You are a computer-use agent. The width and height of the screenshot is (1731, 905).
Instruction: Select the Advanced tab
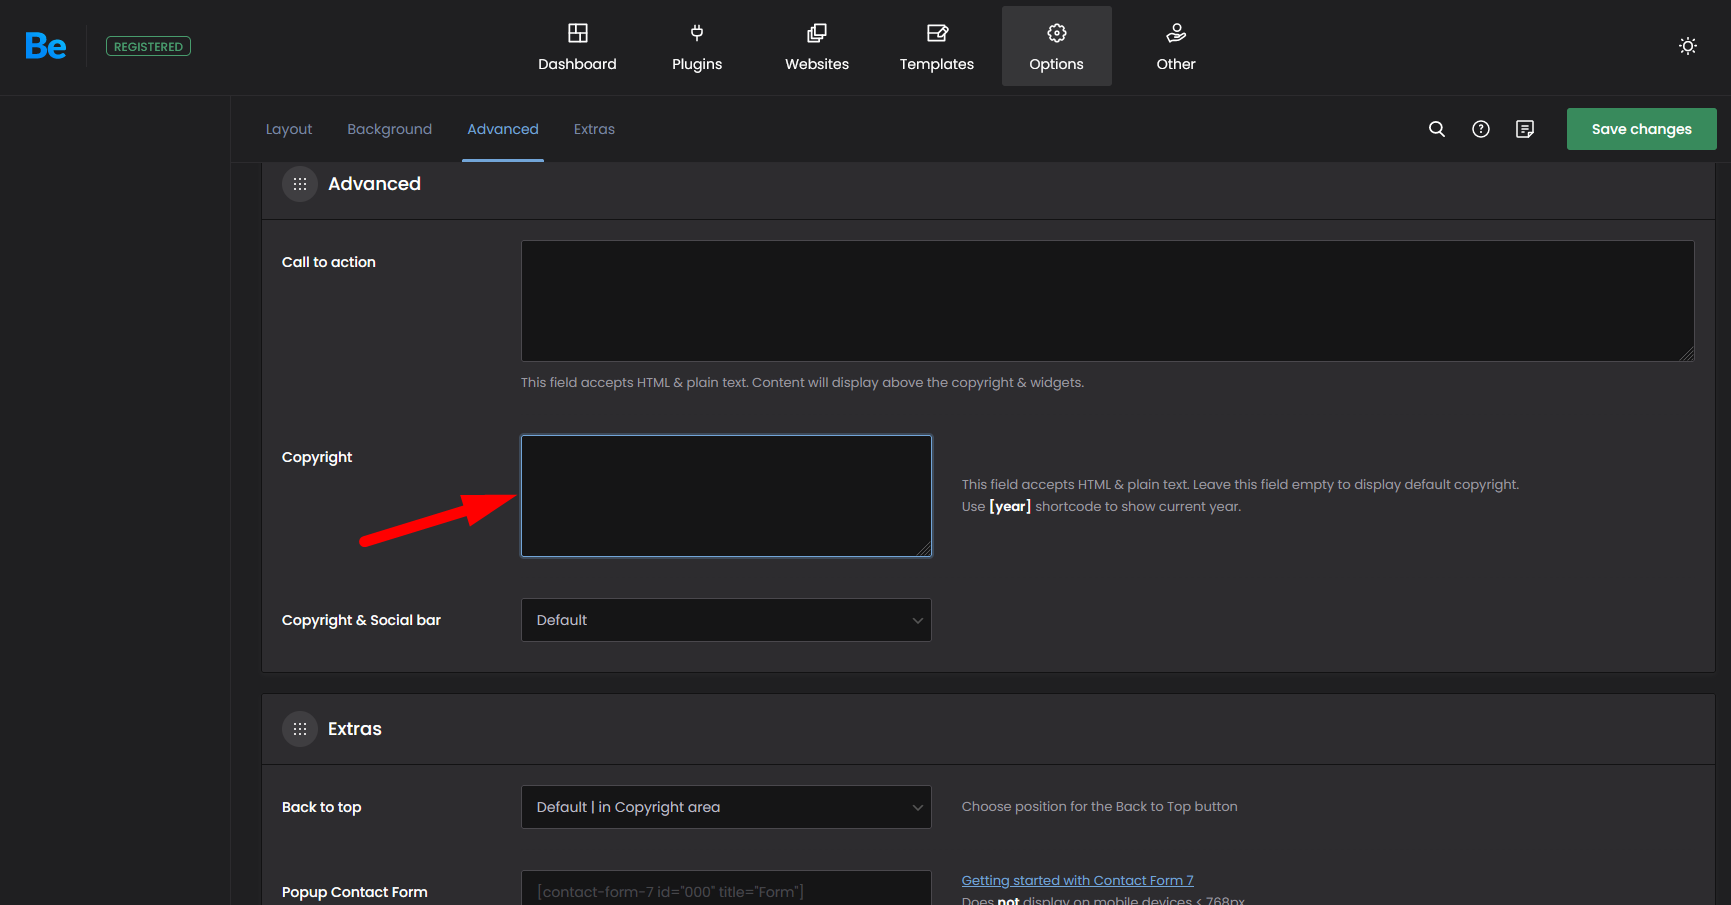[x=503, y=129]
